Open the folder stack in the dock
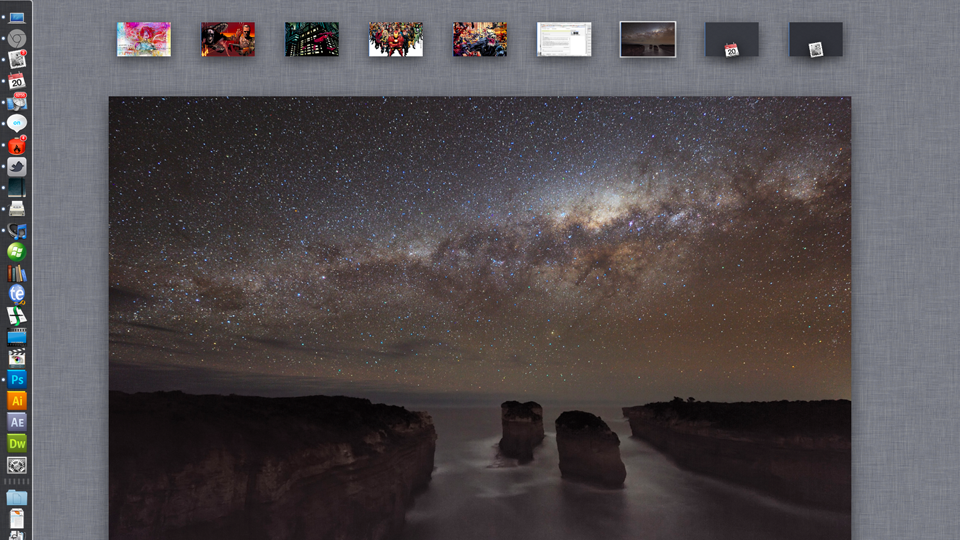The image size is (960, 540). [17, 497]
